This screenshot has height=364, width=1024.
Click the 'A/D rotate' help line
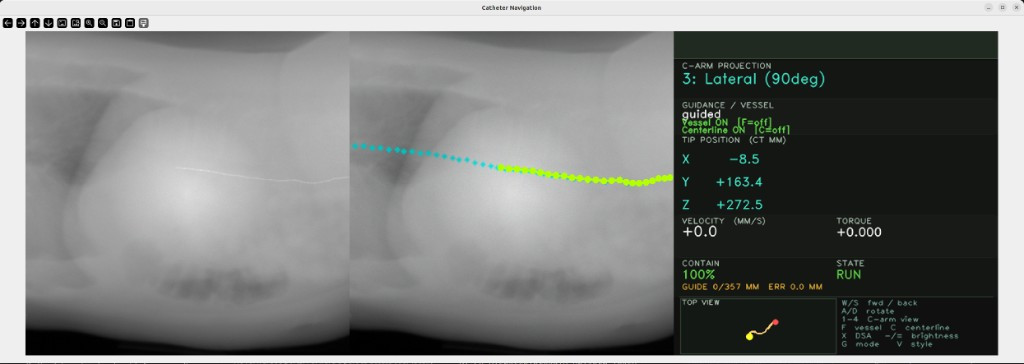coord(868,311)
